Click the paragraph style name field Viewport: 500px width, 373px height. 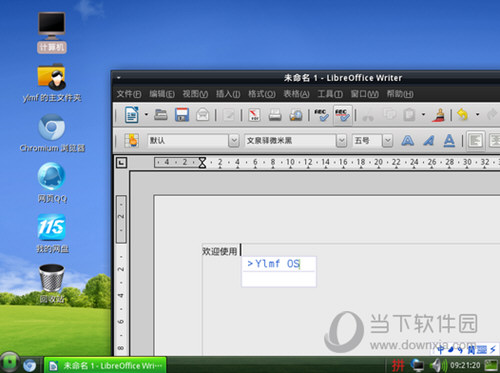[188, 141]
